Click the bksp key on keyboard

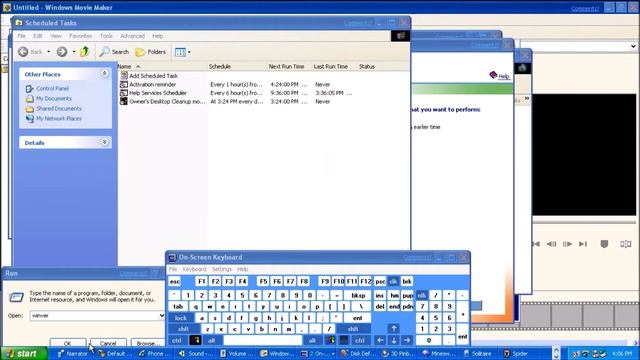click(x=358, y=295)
